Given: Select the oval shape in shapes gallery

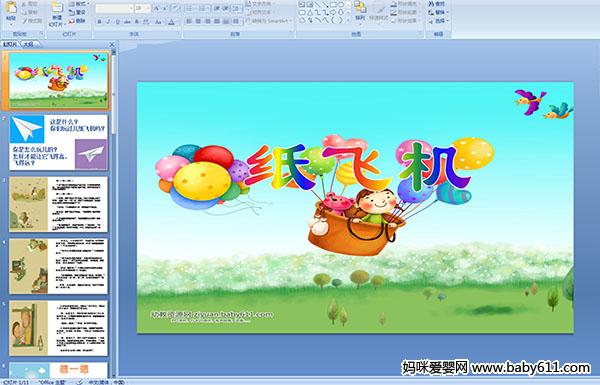Looking at the screenshot, I should coord(341,5).
